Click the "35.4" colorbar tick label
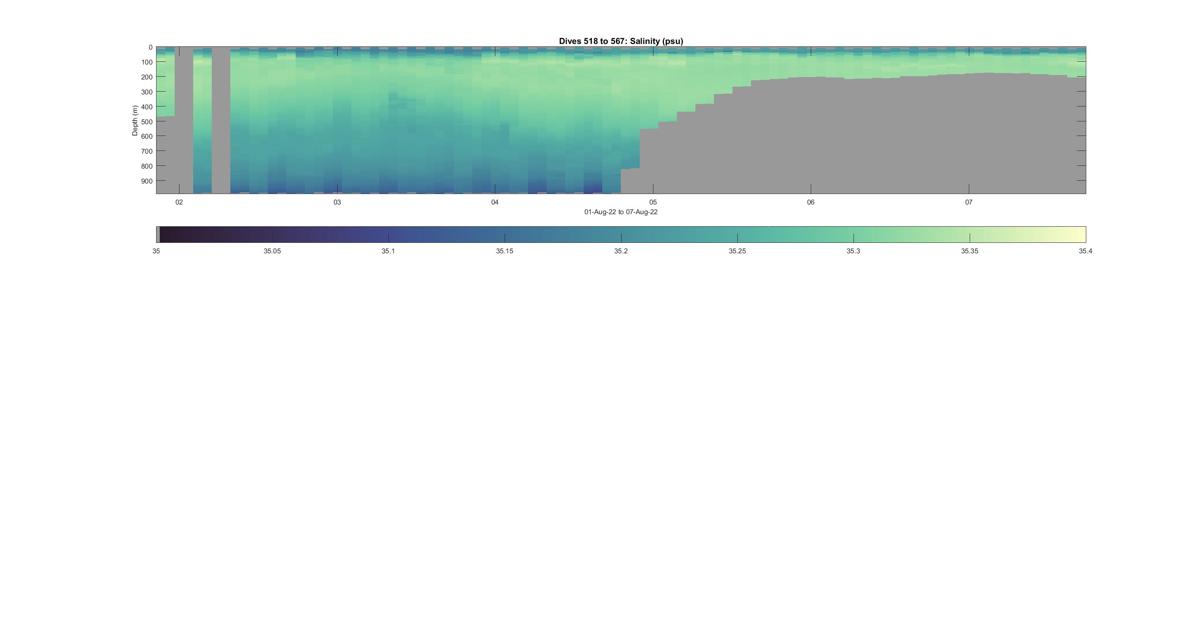Image resolution: width=1200 pixels, height=622 pixels. 1085,251
